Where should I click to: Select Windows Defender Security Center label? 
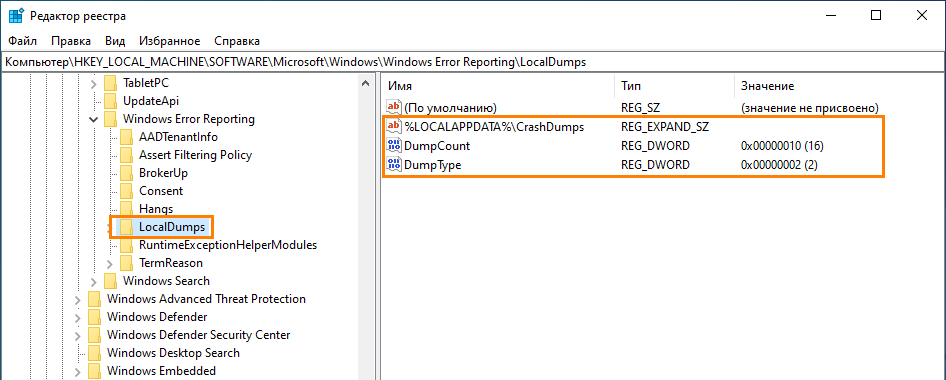(x=198, y=335)
